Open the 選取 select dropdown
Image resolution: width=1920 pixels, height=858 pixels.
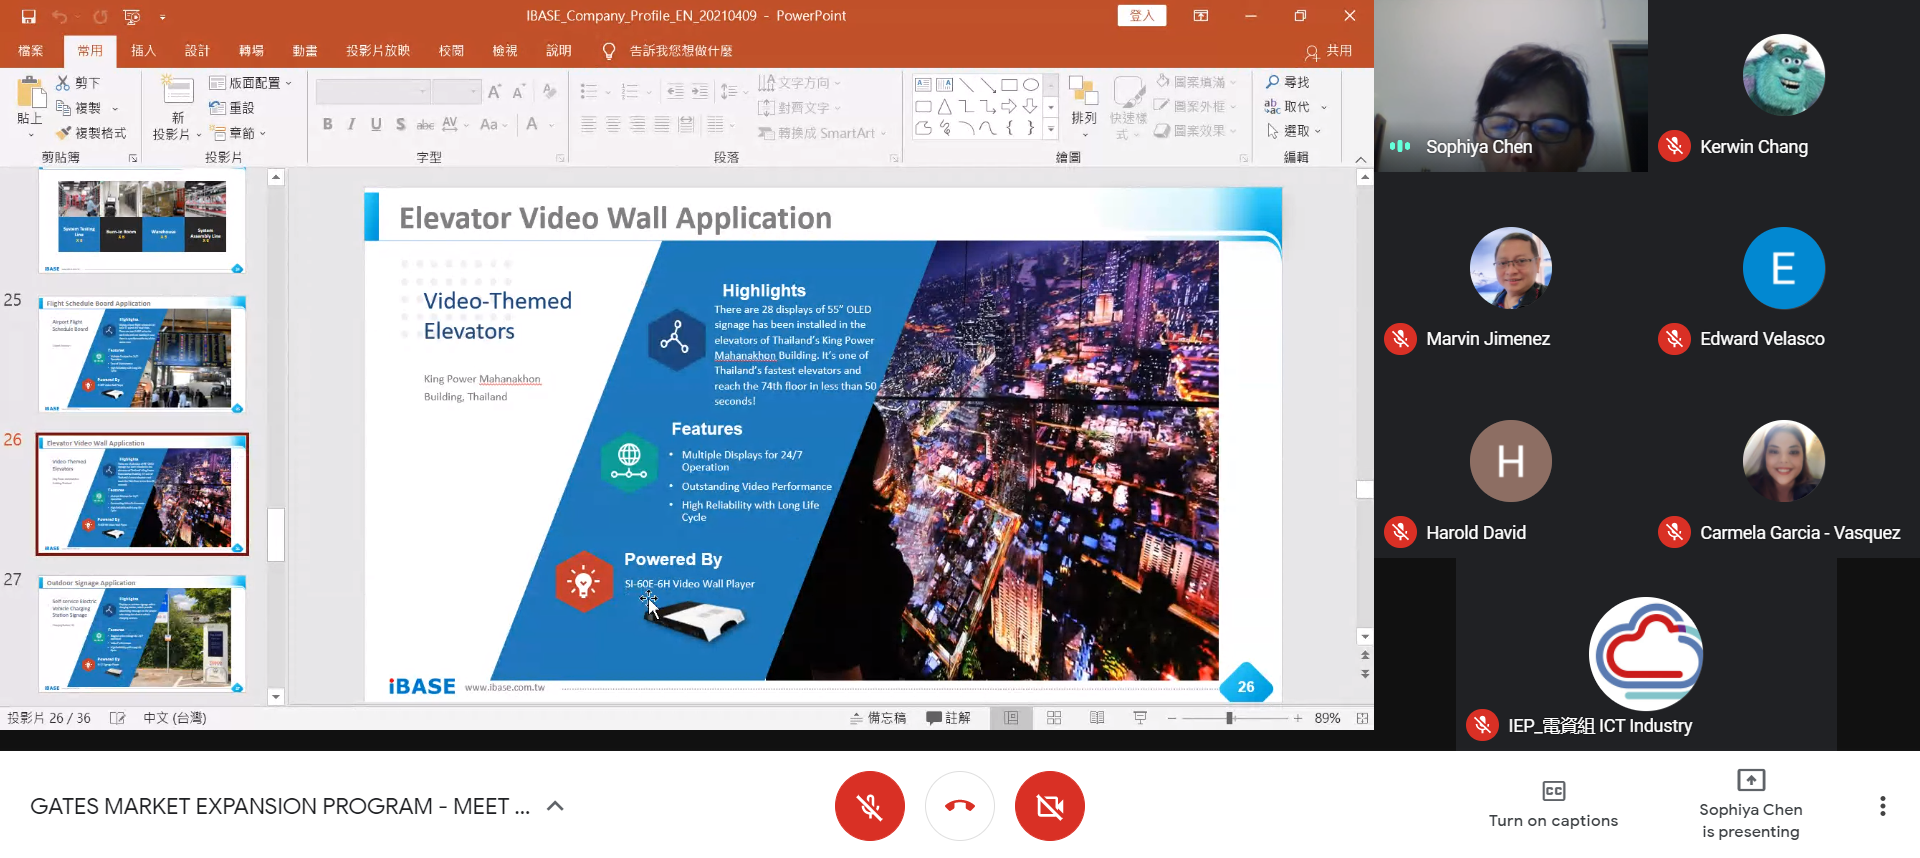[x=1293, y=131]
